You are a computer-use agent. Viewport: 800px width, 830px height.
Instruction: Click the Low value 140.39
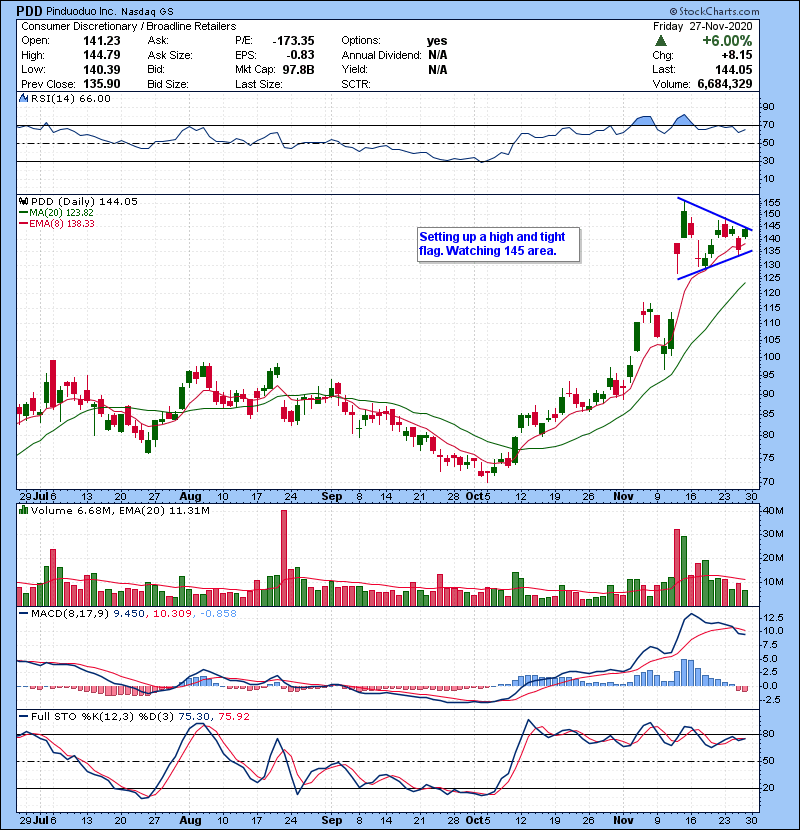pyautogui.click(x=102, y=69)
